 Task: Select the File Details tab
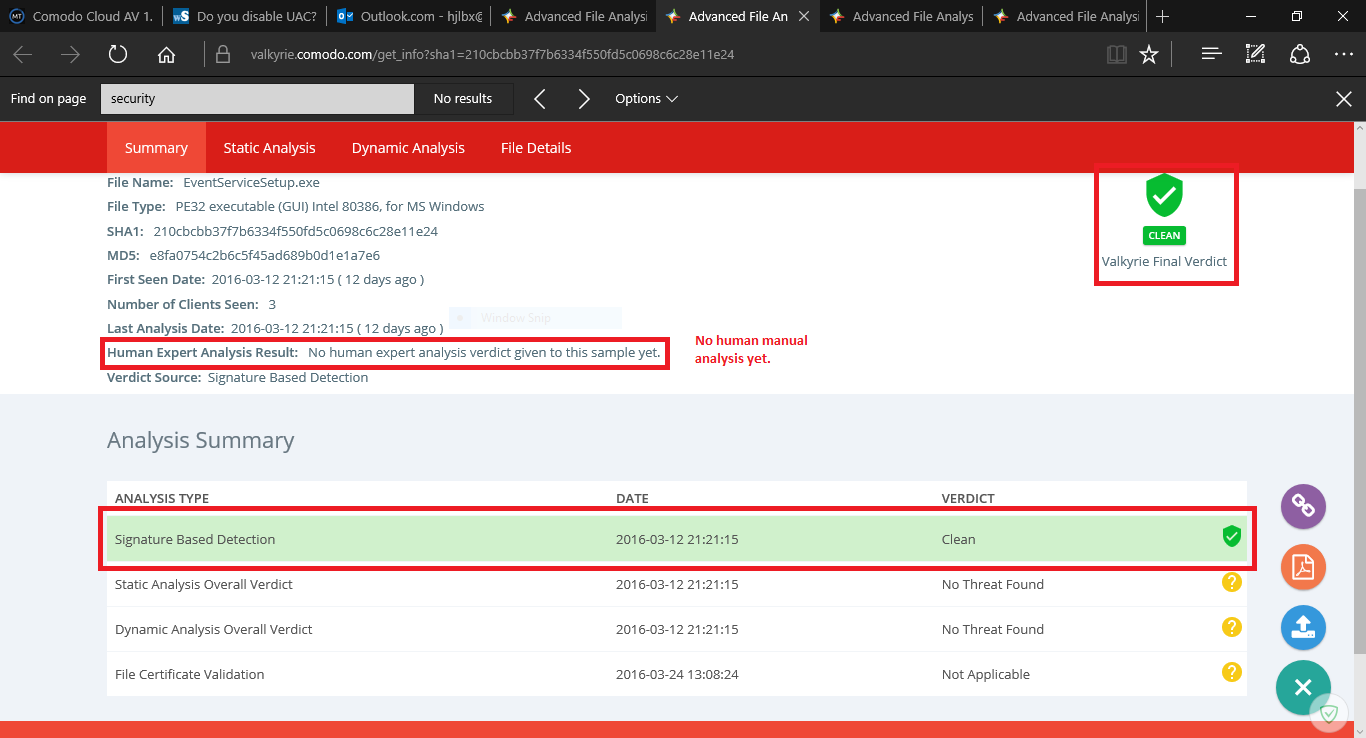[536, 148]
